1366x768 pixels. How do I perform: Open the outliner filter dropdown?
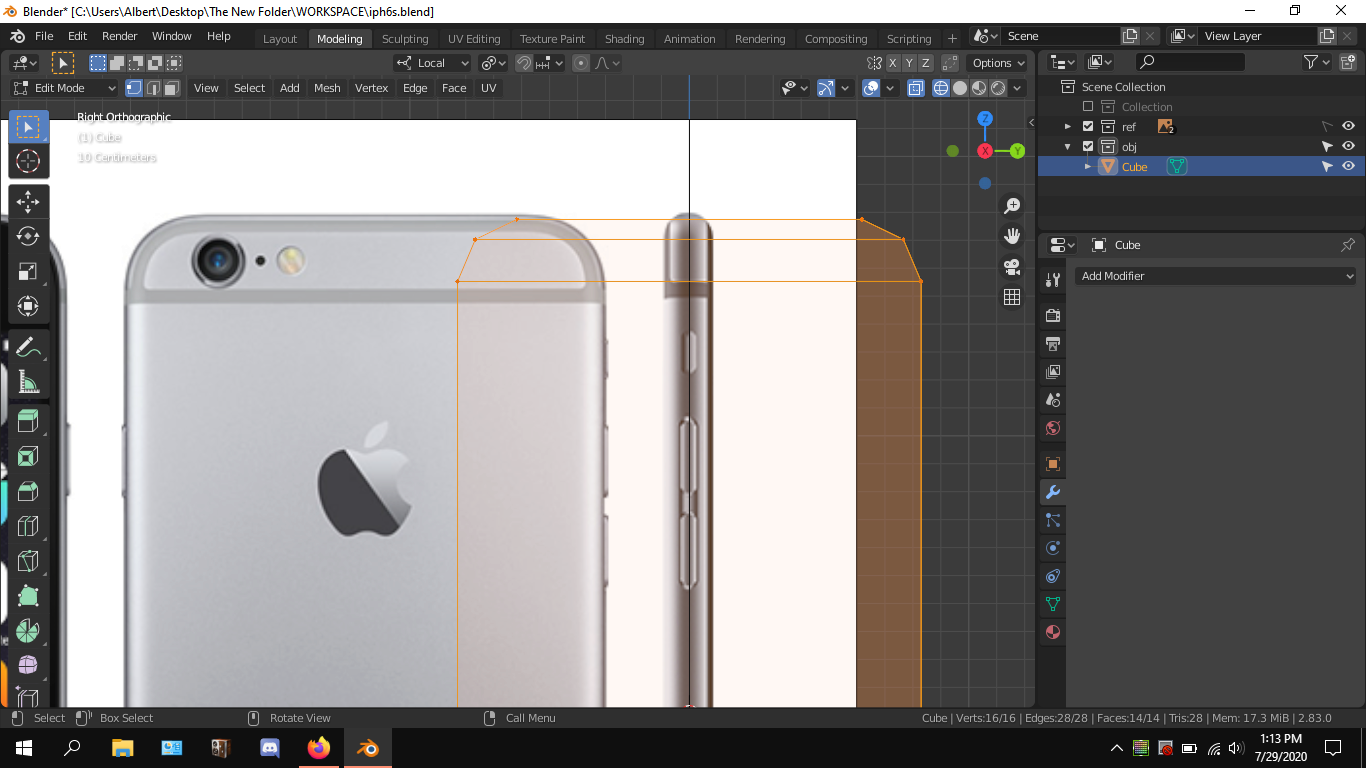point(1317,62)
